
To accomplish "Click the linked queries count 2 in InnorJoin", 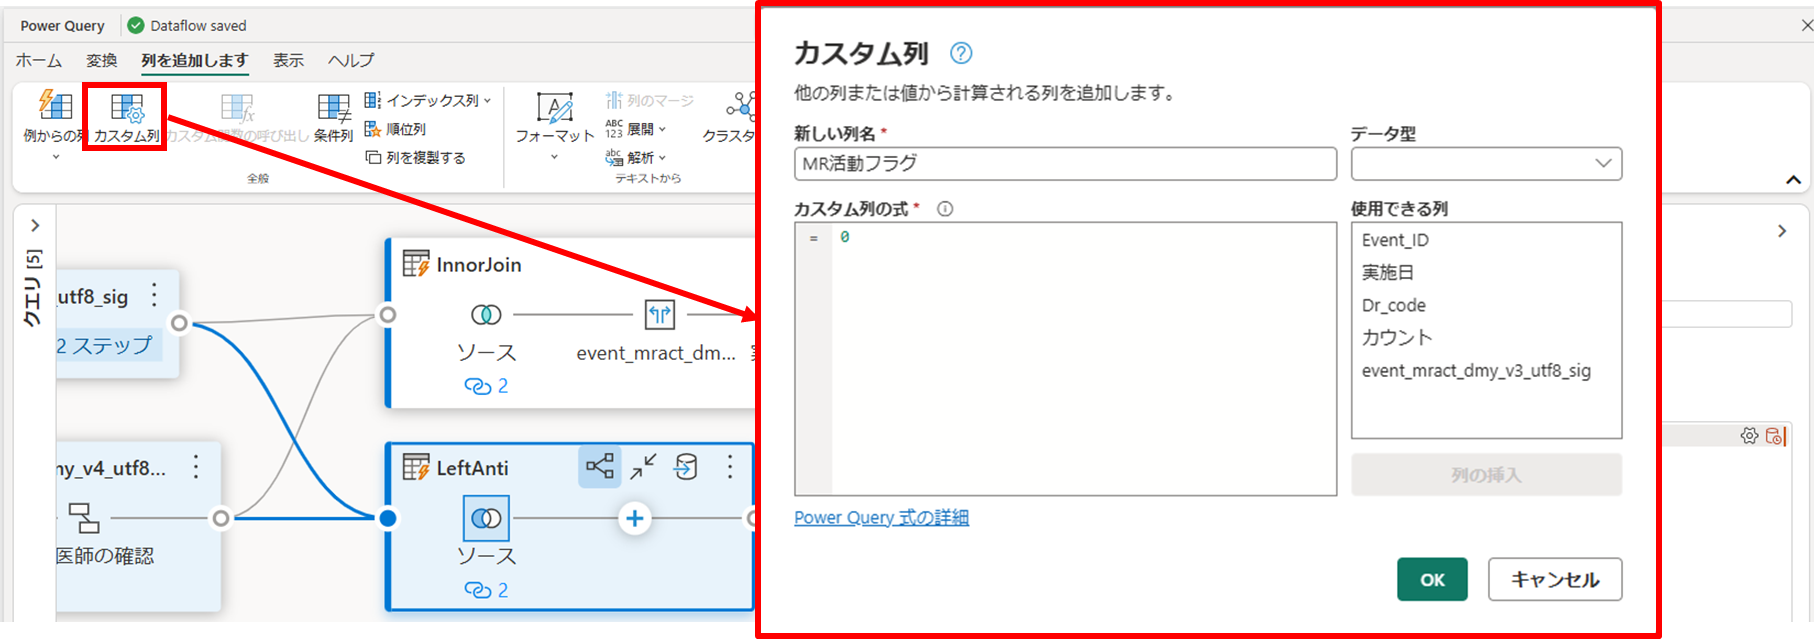I will (x=486, y=386).
